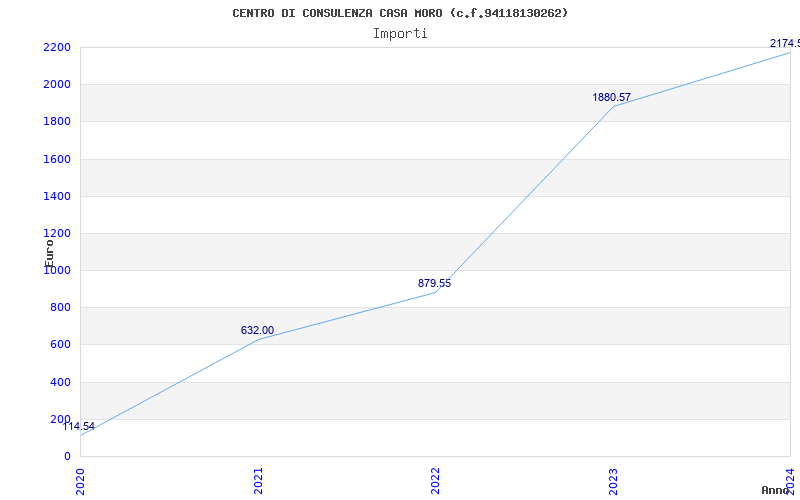This screenshot has height=500, width=800.
Task: Click the 400 y-axis tick label
Action: (60, 382)
